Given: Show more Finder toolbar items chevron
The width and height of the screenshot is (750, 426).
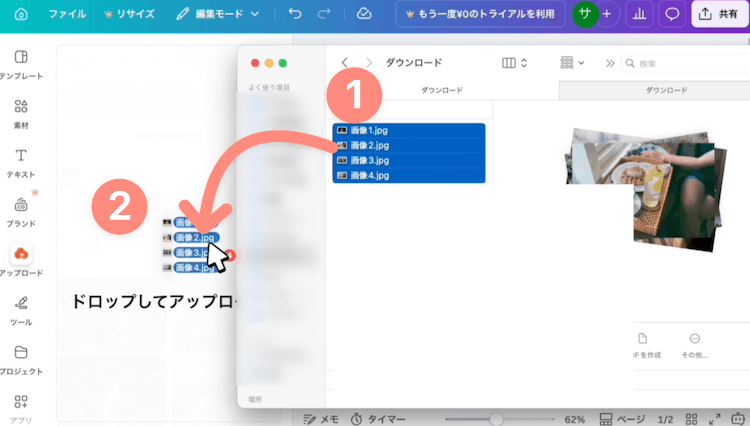Looking at the screenshot, I should click(x=610, y=63).
